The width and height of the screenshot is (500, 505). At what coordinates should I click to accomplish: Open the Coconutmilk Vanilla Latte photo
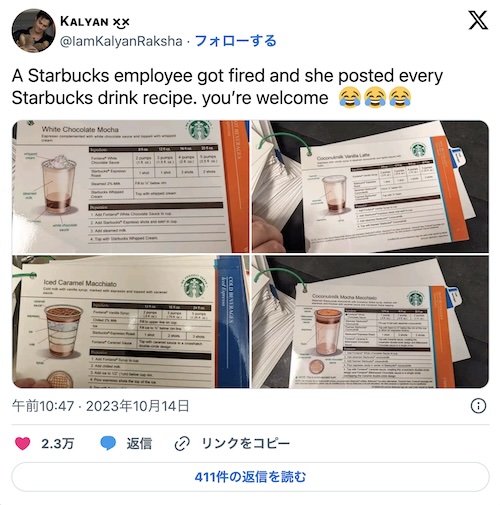tap(370, 186)
